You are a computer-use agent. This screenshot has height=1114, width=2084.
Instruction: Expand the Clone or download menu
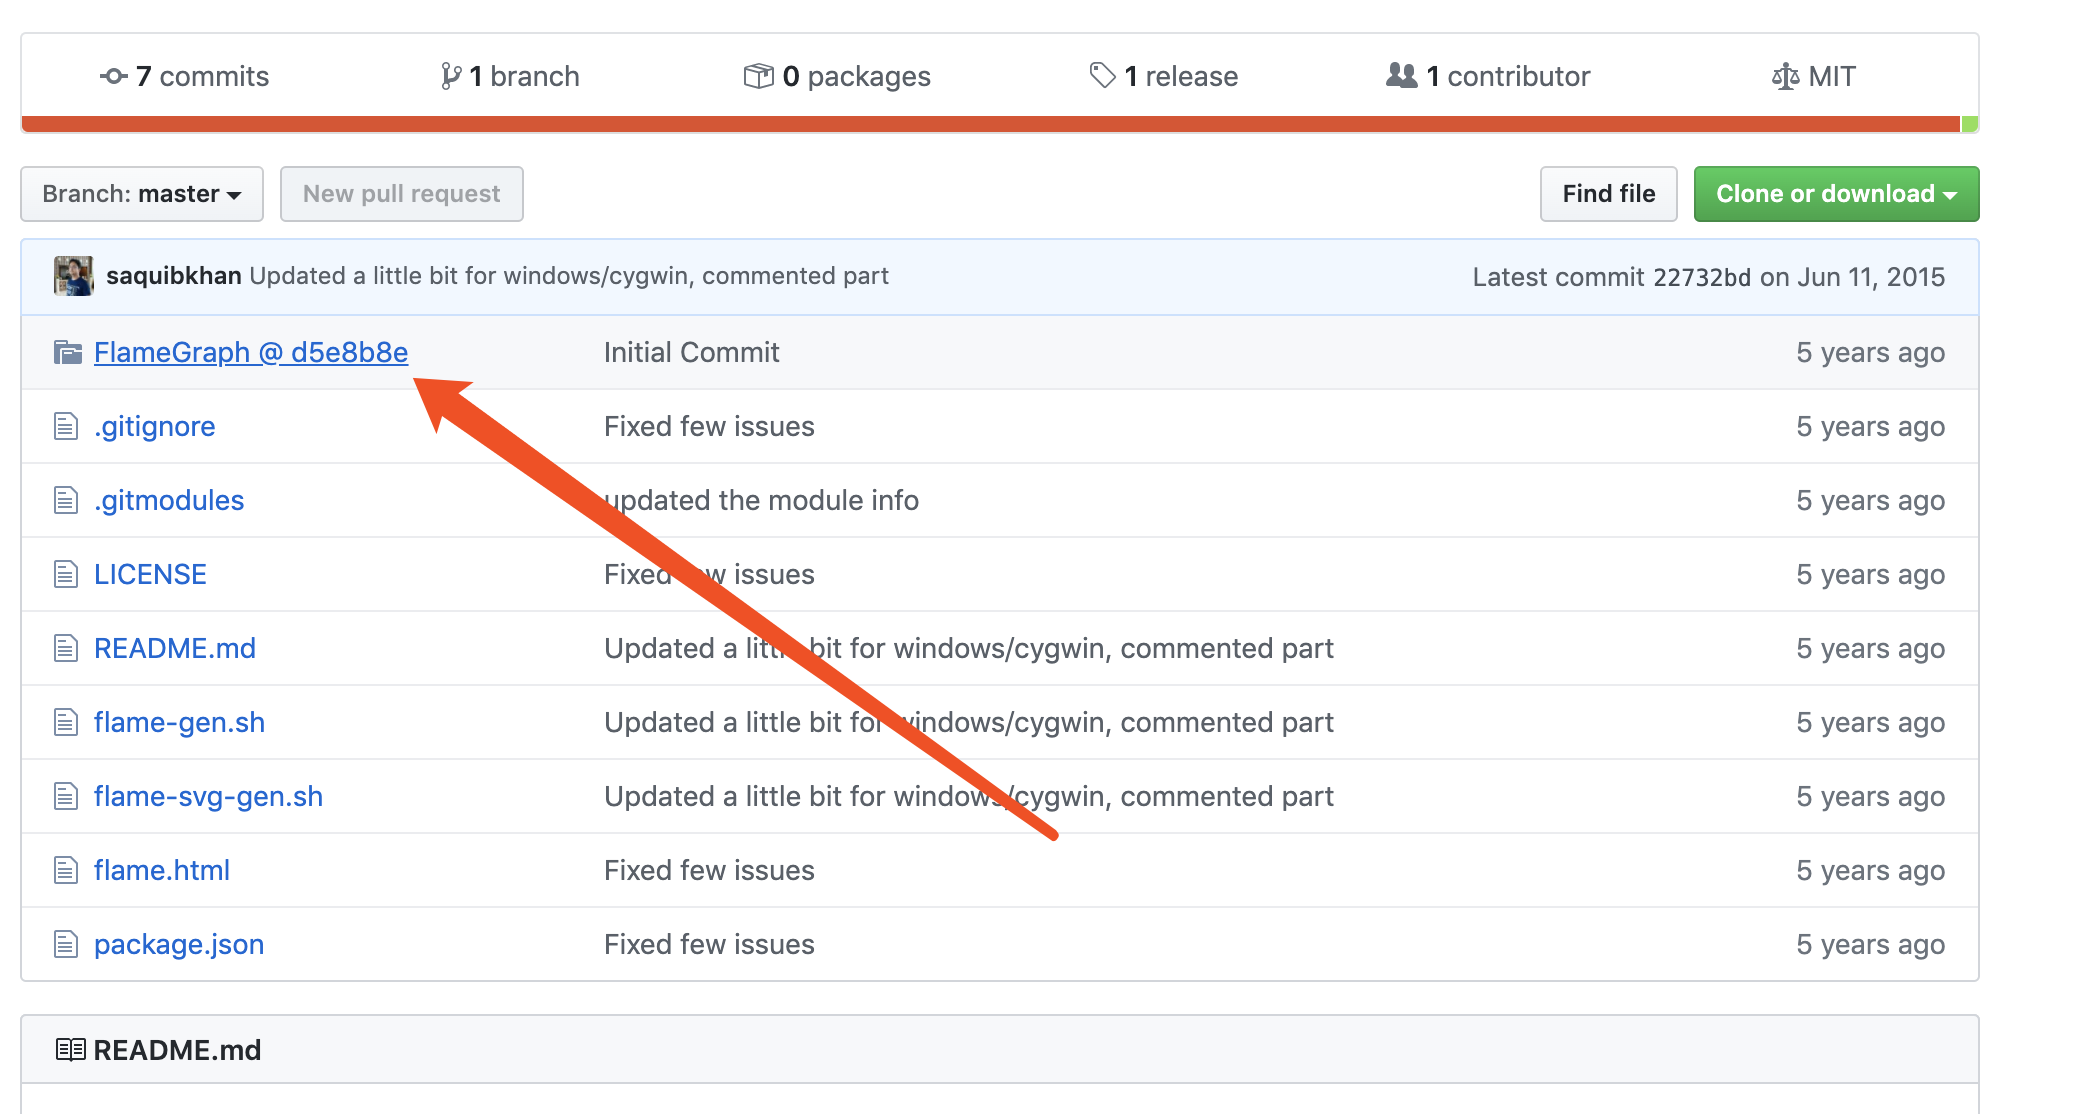coord(1836,194)
